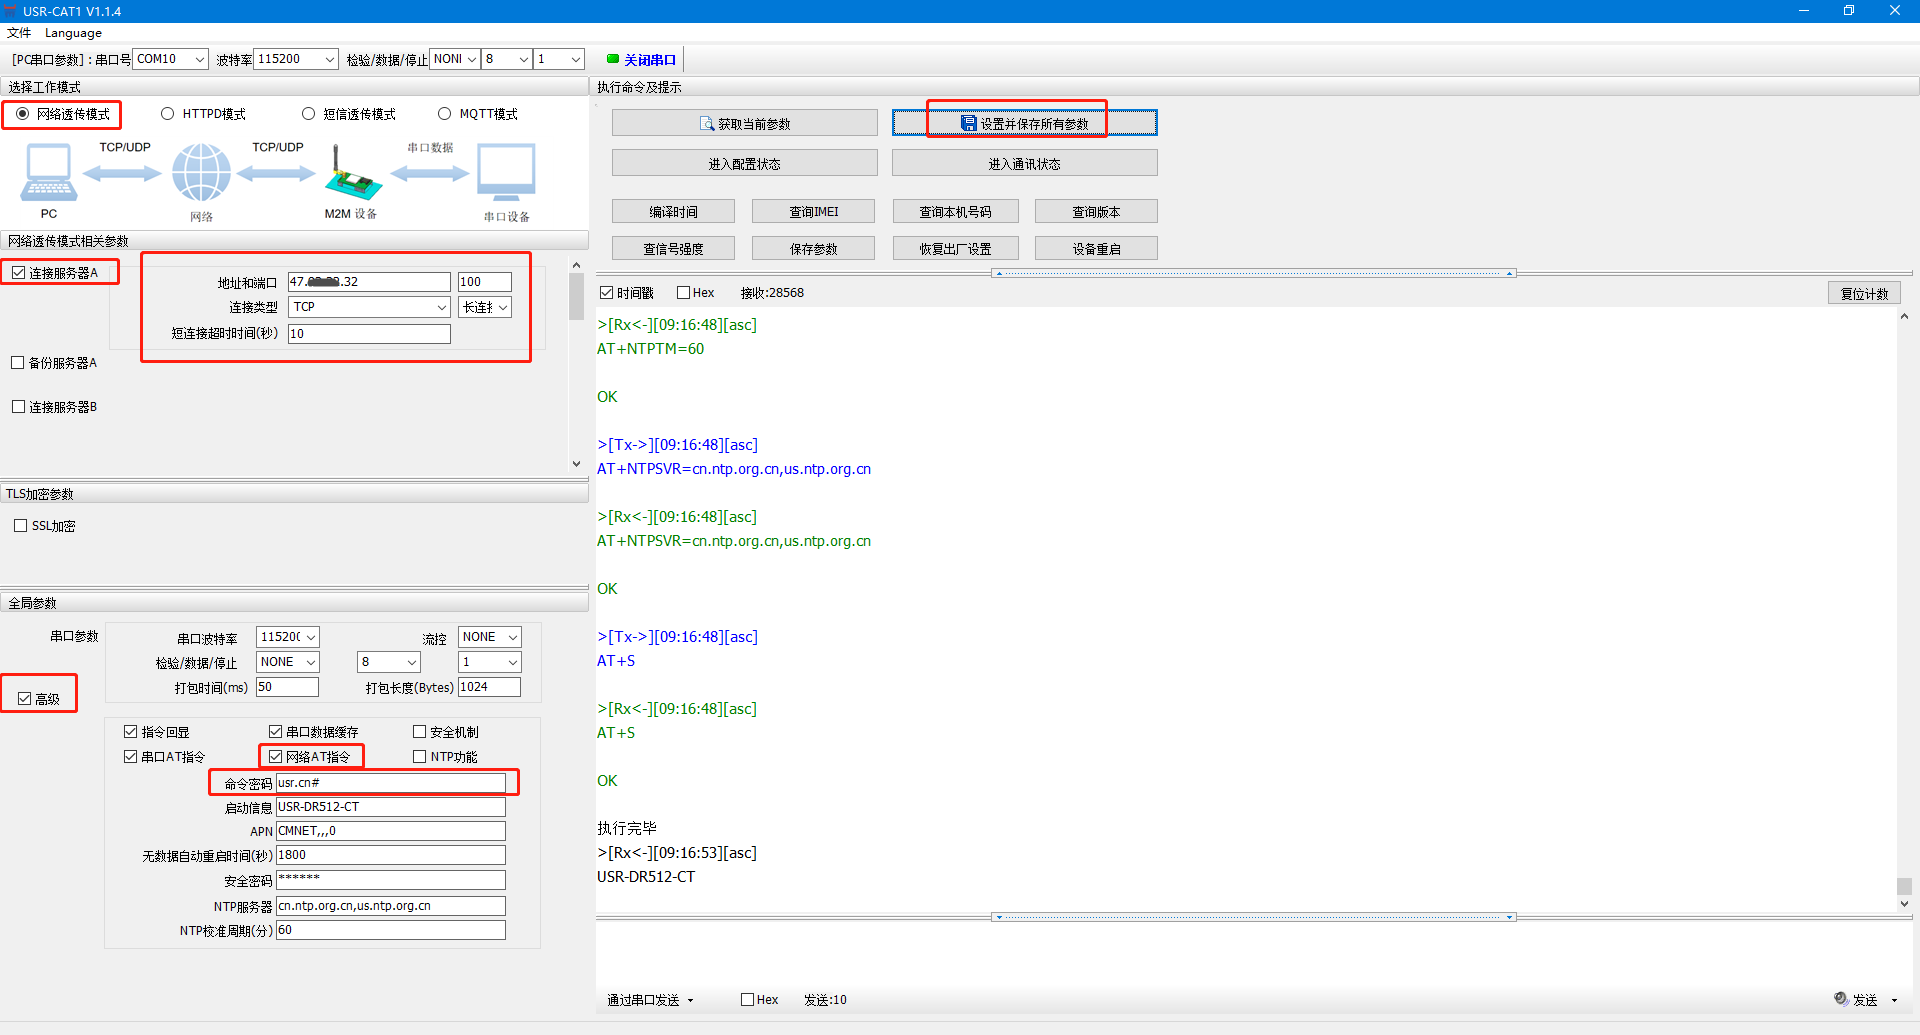This screenshot has height=1035, width=1920.
Task: Click the magnifier icon on 获取当前参数
Action: (707, 124)
